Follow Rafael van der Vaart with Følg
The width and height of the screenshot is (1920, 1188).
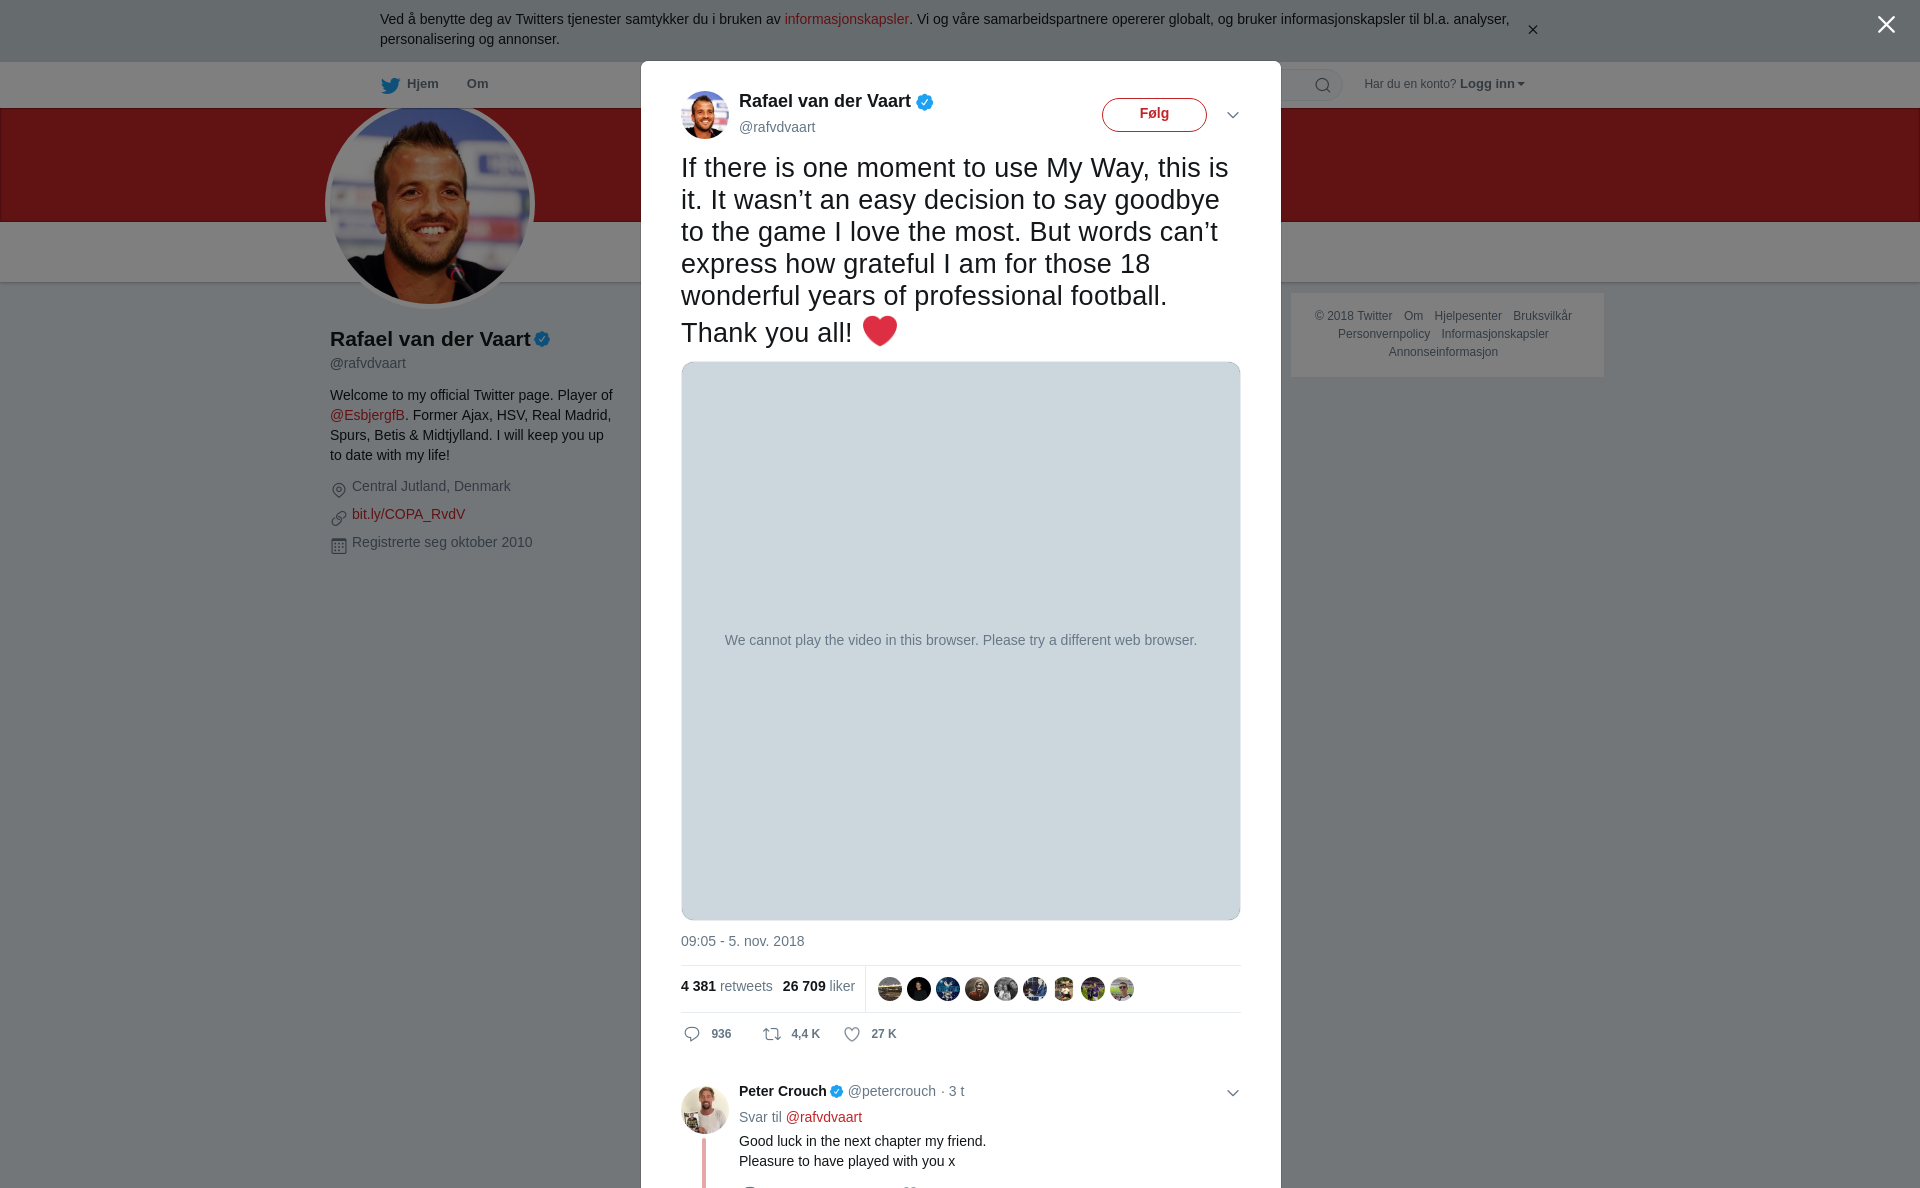pyautogui.click(x=1154, y=115)
